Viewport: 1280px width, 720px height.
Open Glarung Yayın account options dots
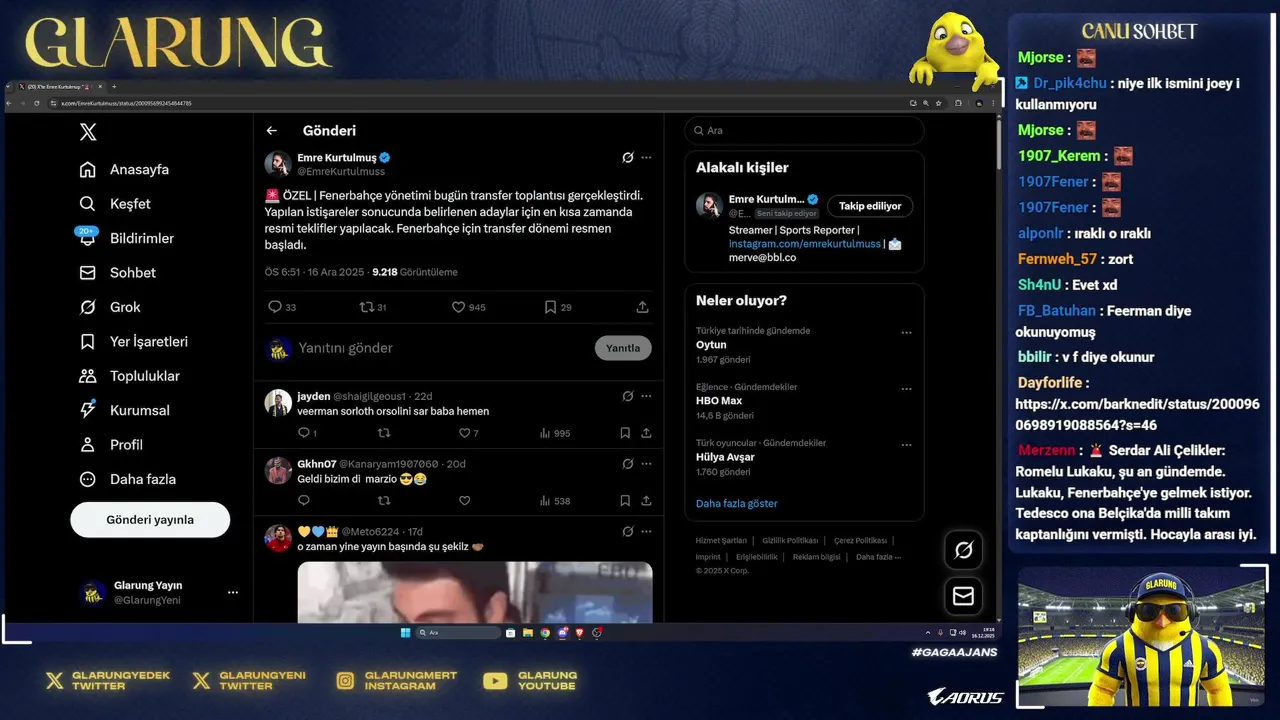233,592
